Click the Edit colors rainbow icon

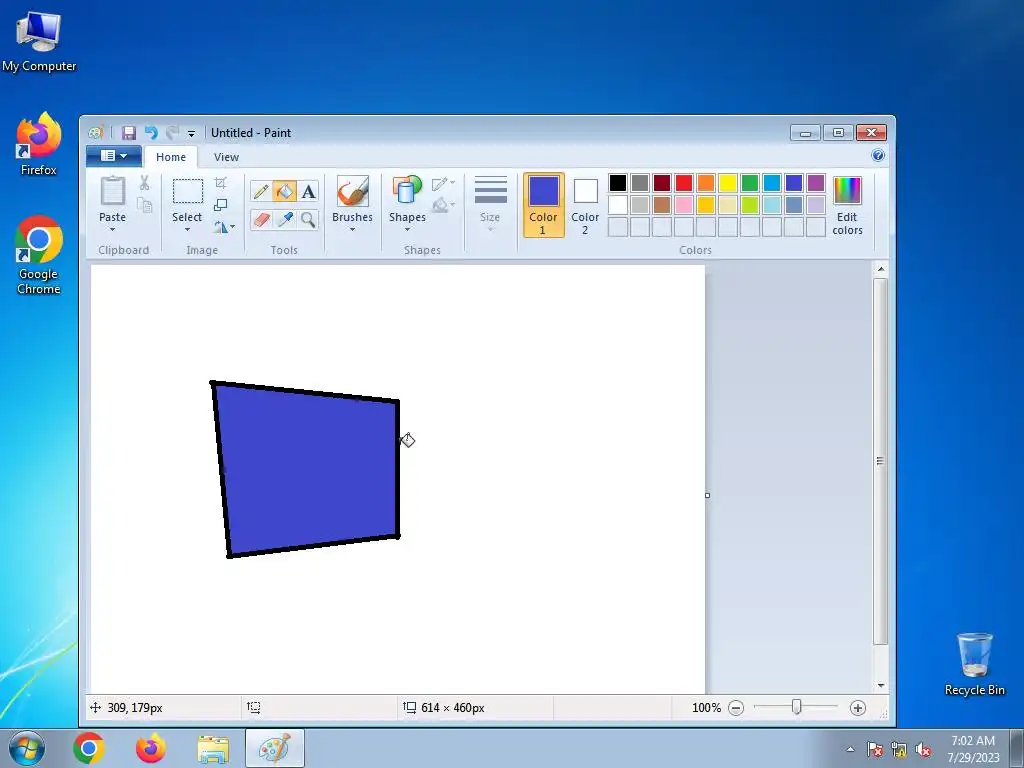[x=847, y=191]
